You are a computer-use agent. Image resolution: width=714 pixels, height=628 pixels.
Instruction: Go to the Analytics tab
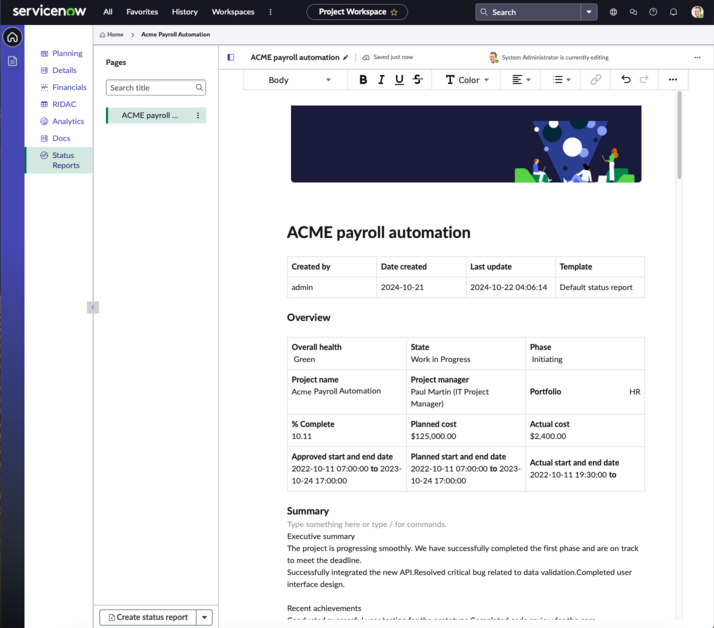(x=62, y=121)
